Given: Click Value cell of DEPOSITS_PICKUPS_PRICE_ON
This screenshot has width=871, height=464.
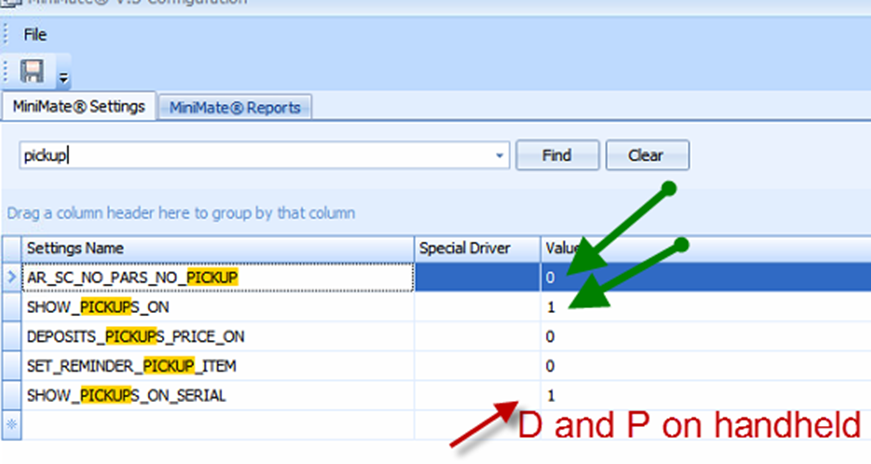Looking at the screenshot, I should click(705, 336).
